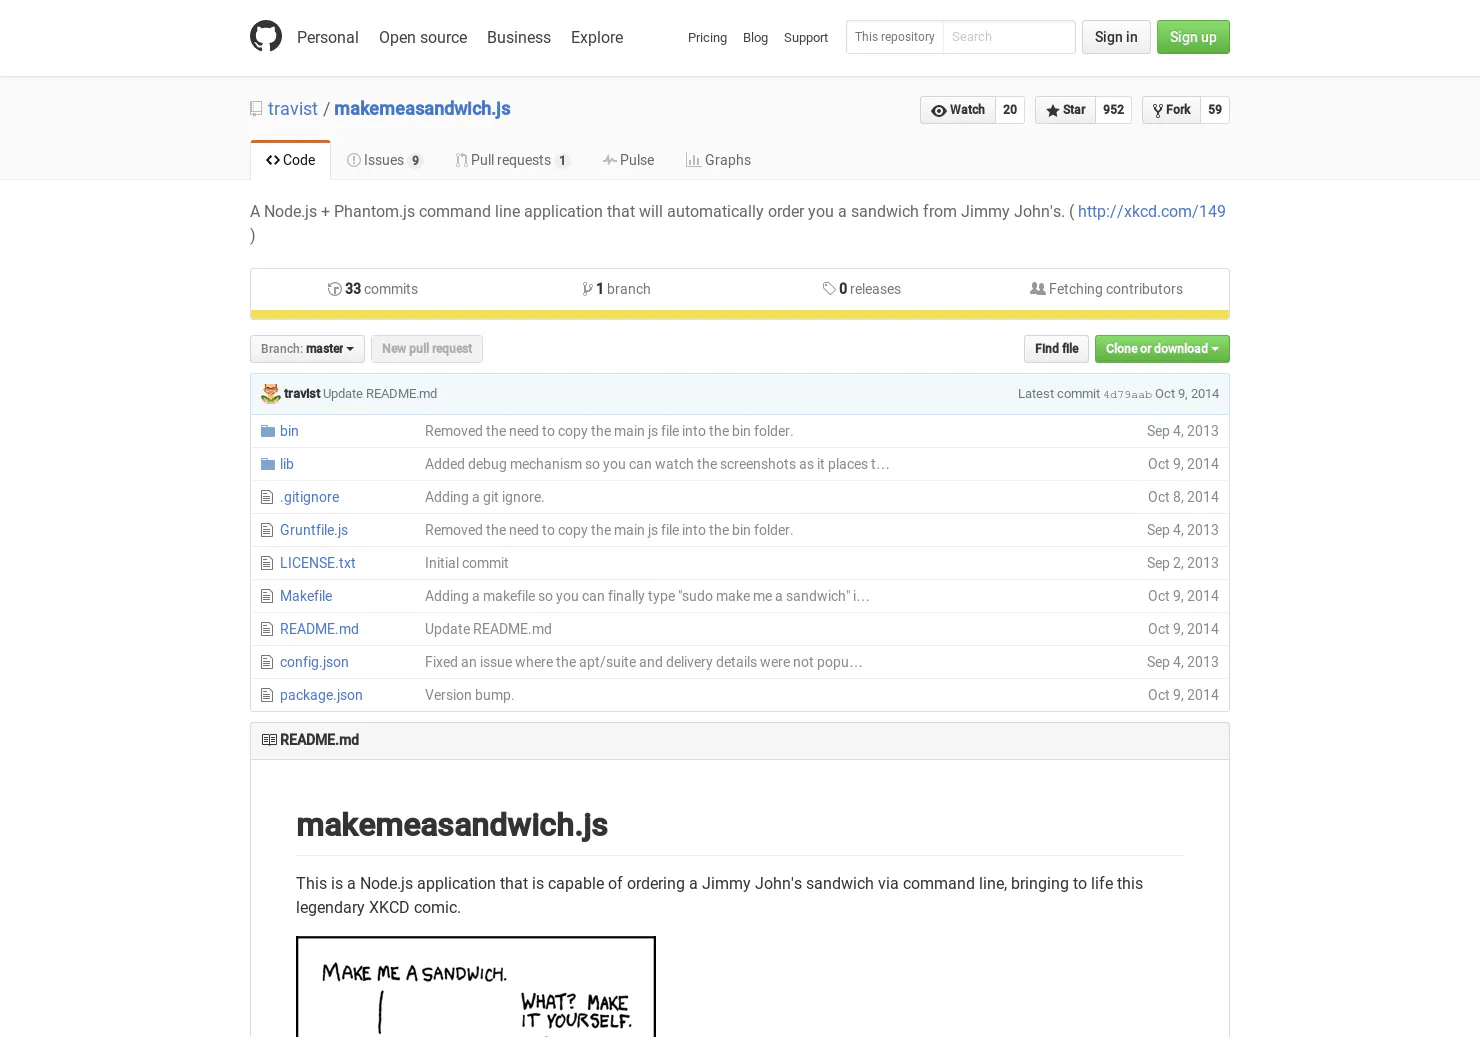The image size is (1480, 1037).
Task: Expand the Clone or download menu
Action: [x=1162, y=349]
